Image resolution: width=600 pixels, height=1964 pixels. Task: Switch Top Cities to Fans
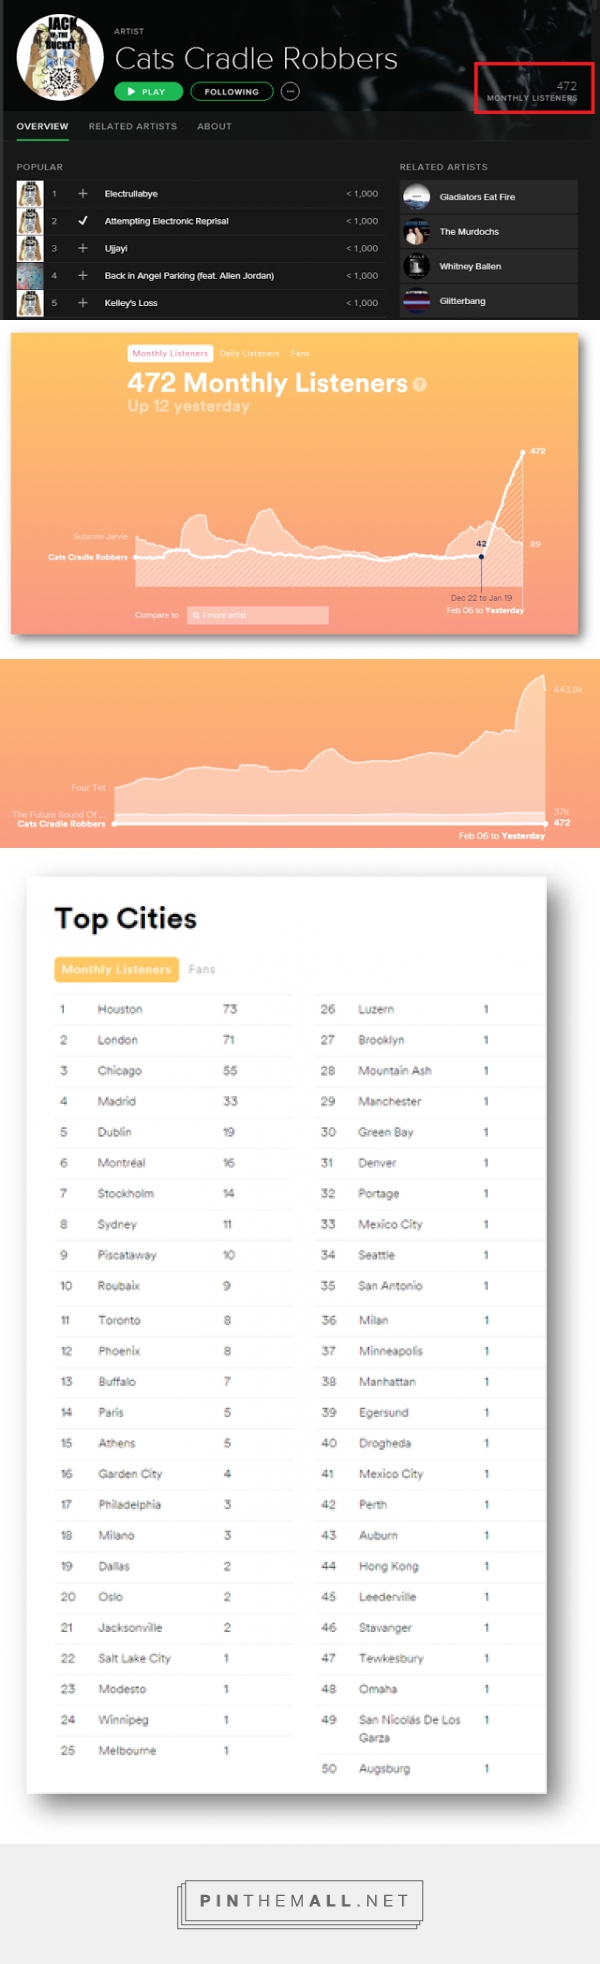(x=202, y=969)
